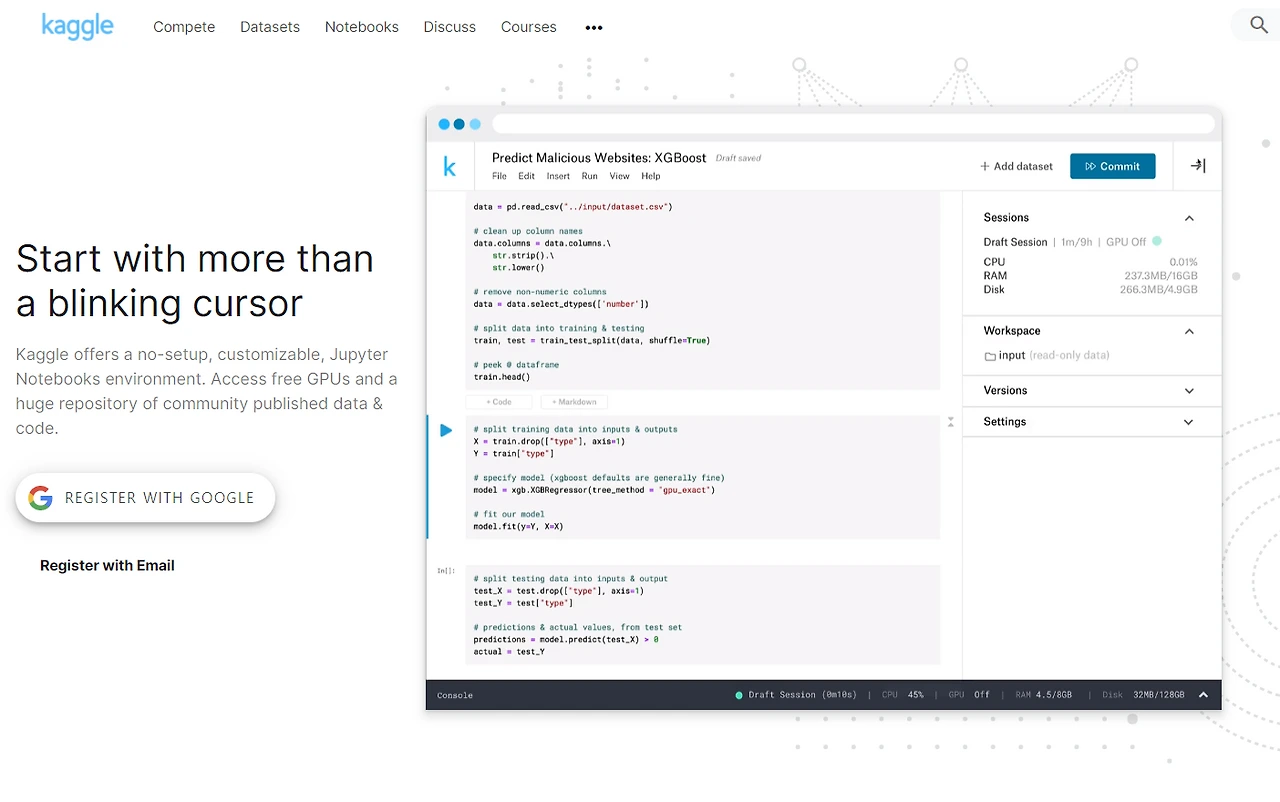Click the "train.head()" code line
The width and height of the screenshot is (1280, 802).
click(x=502, y=377)
